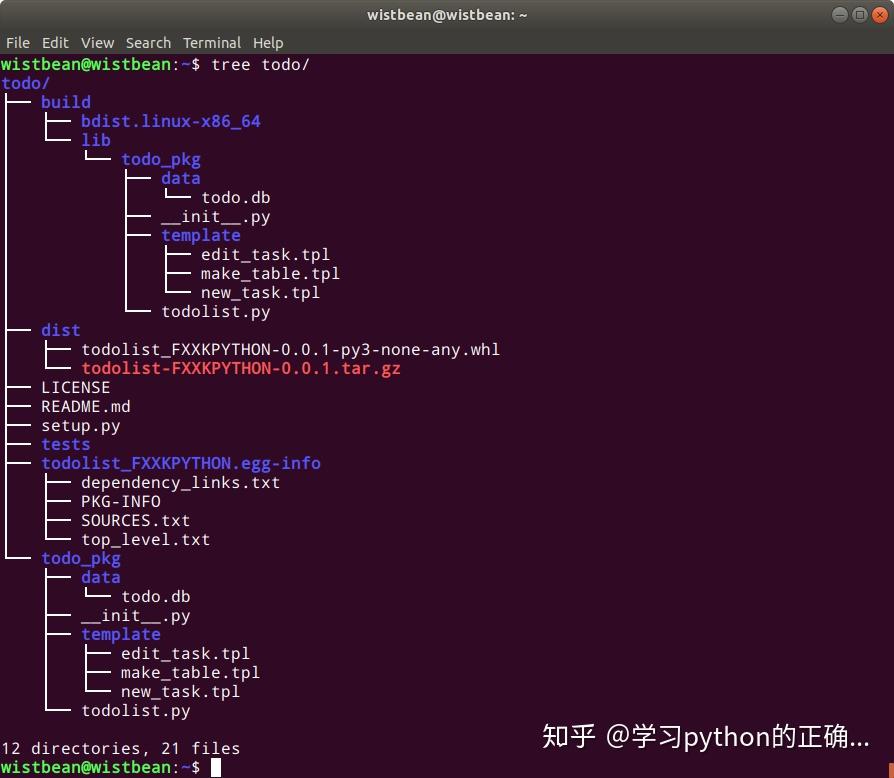Viewport: 894px width, 778px height.
Task: Click the bdist.linux-x86_64 directory name
Action: pos(170,121)
